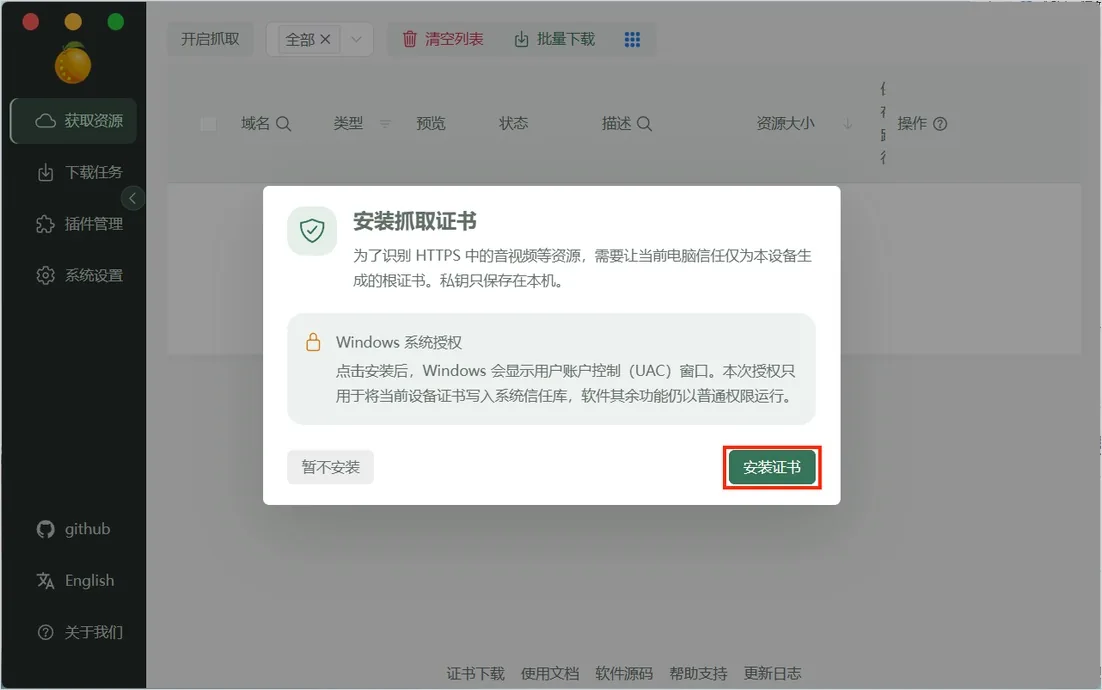Collapse the sidebar with the chevron

tap(133, 198)
